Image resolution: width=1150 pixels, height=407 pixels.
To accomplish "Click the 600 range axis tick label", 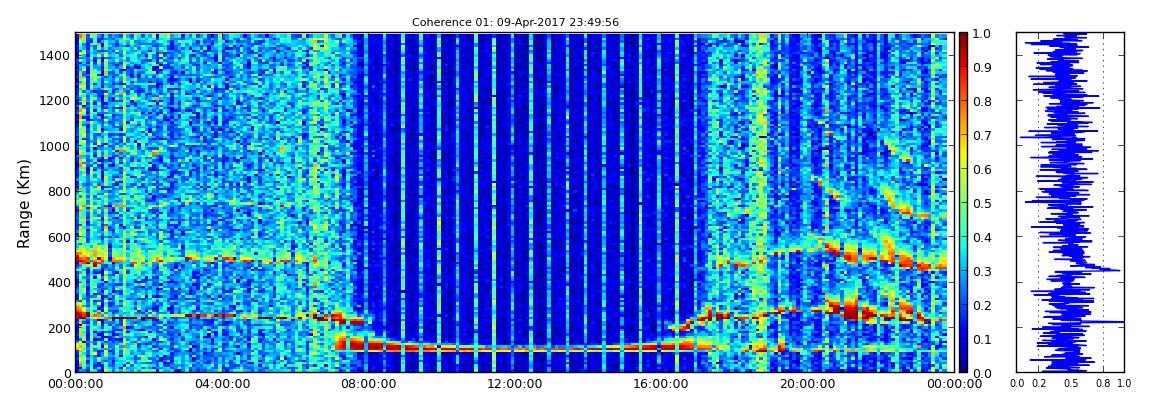I will point(59,238).
